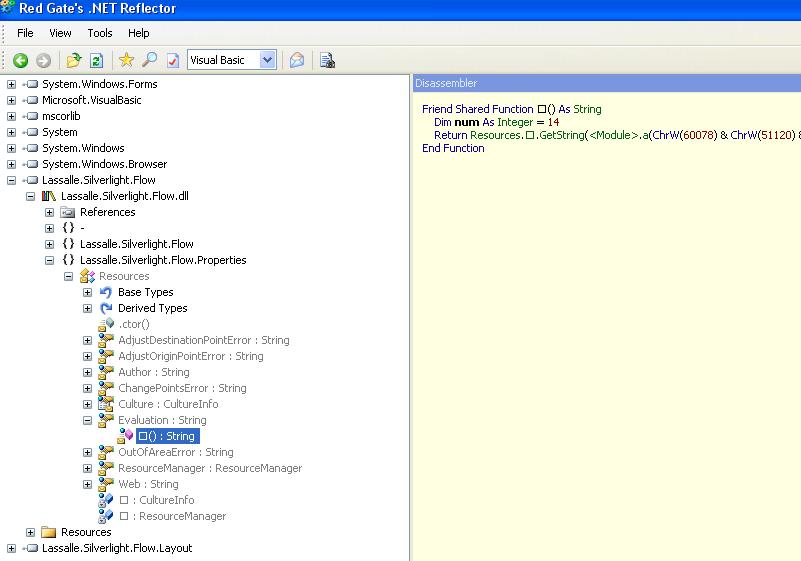This screenshot has width=801, height=561.
Task: Click the Culture : CultureInfo property icon
Action: point(106,404)
